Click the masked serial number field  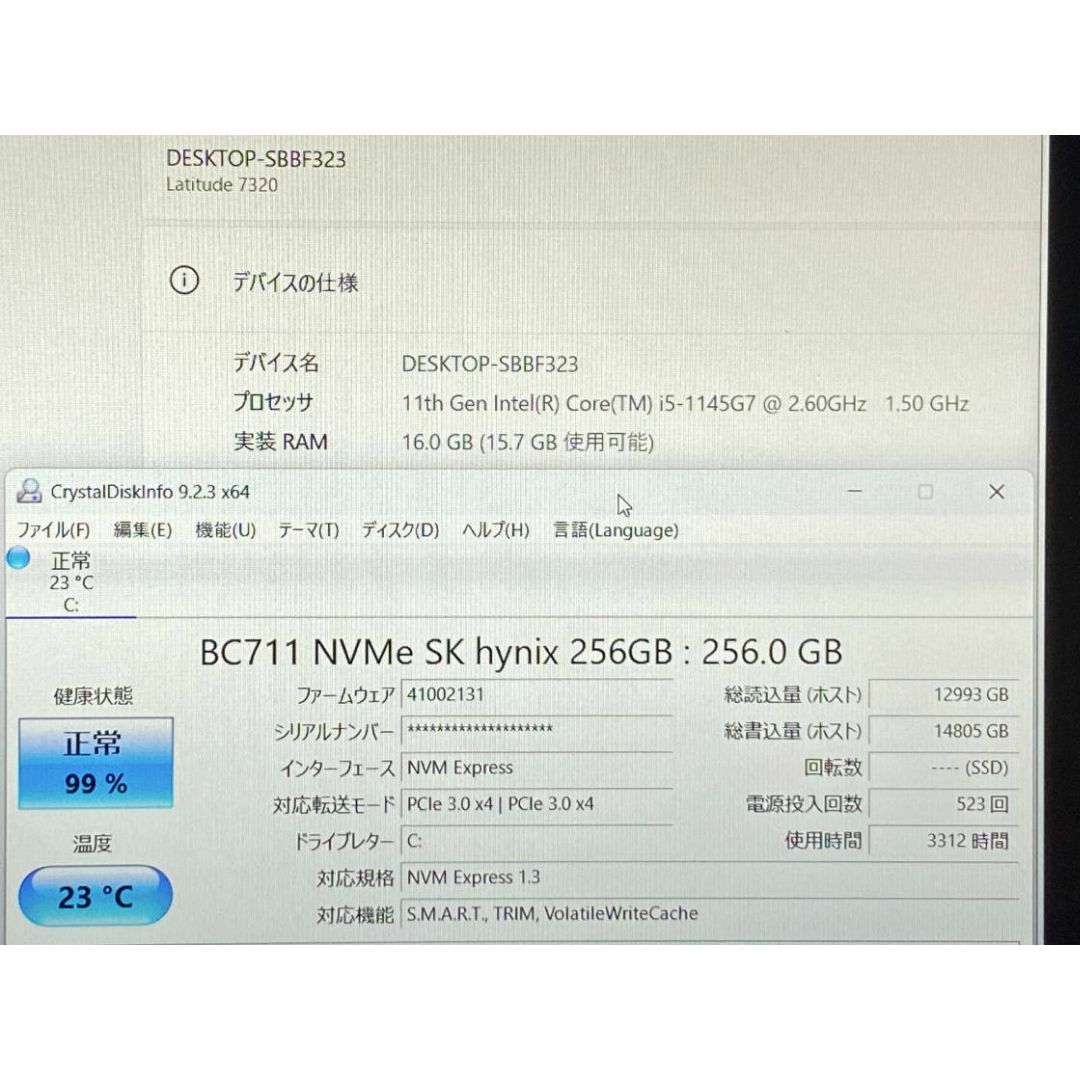pyautogui.click(x=537, y=730)
